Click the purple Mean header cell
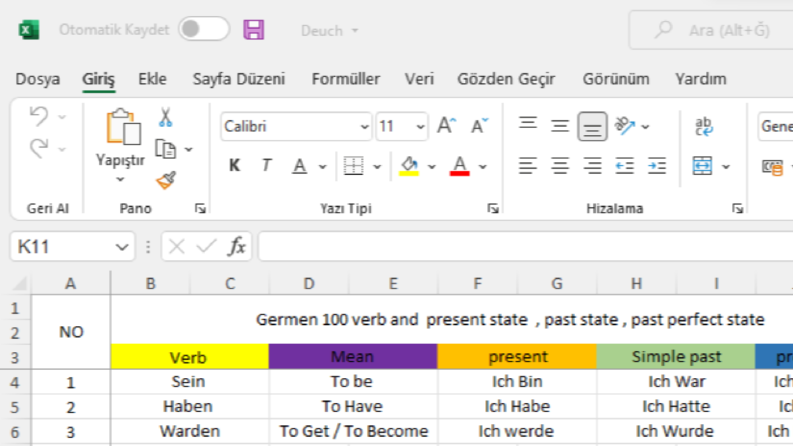The width and height of the screenshot is (793, 446). [x=353, y=356]
